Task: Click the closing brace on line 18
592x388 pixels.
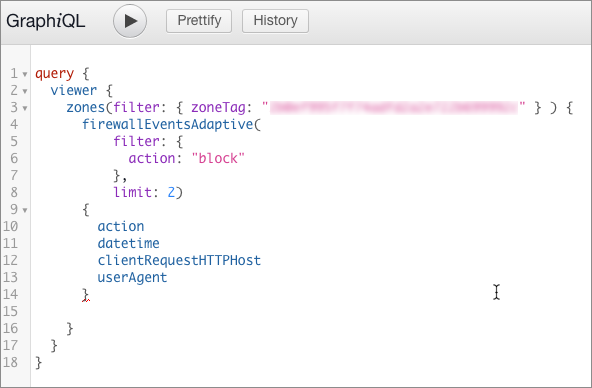Action: tap(39, 362)
